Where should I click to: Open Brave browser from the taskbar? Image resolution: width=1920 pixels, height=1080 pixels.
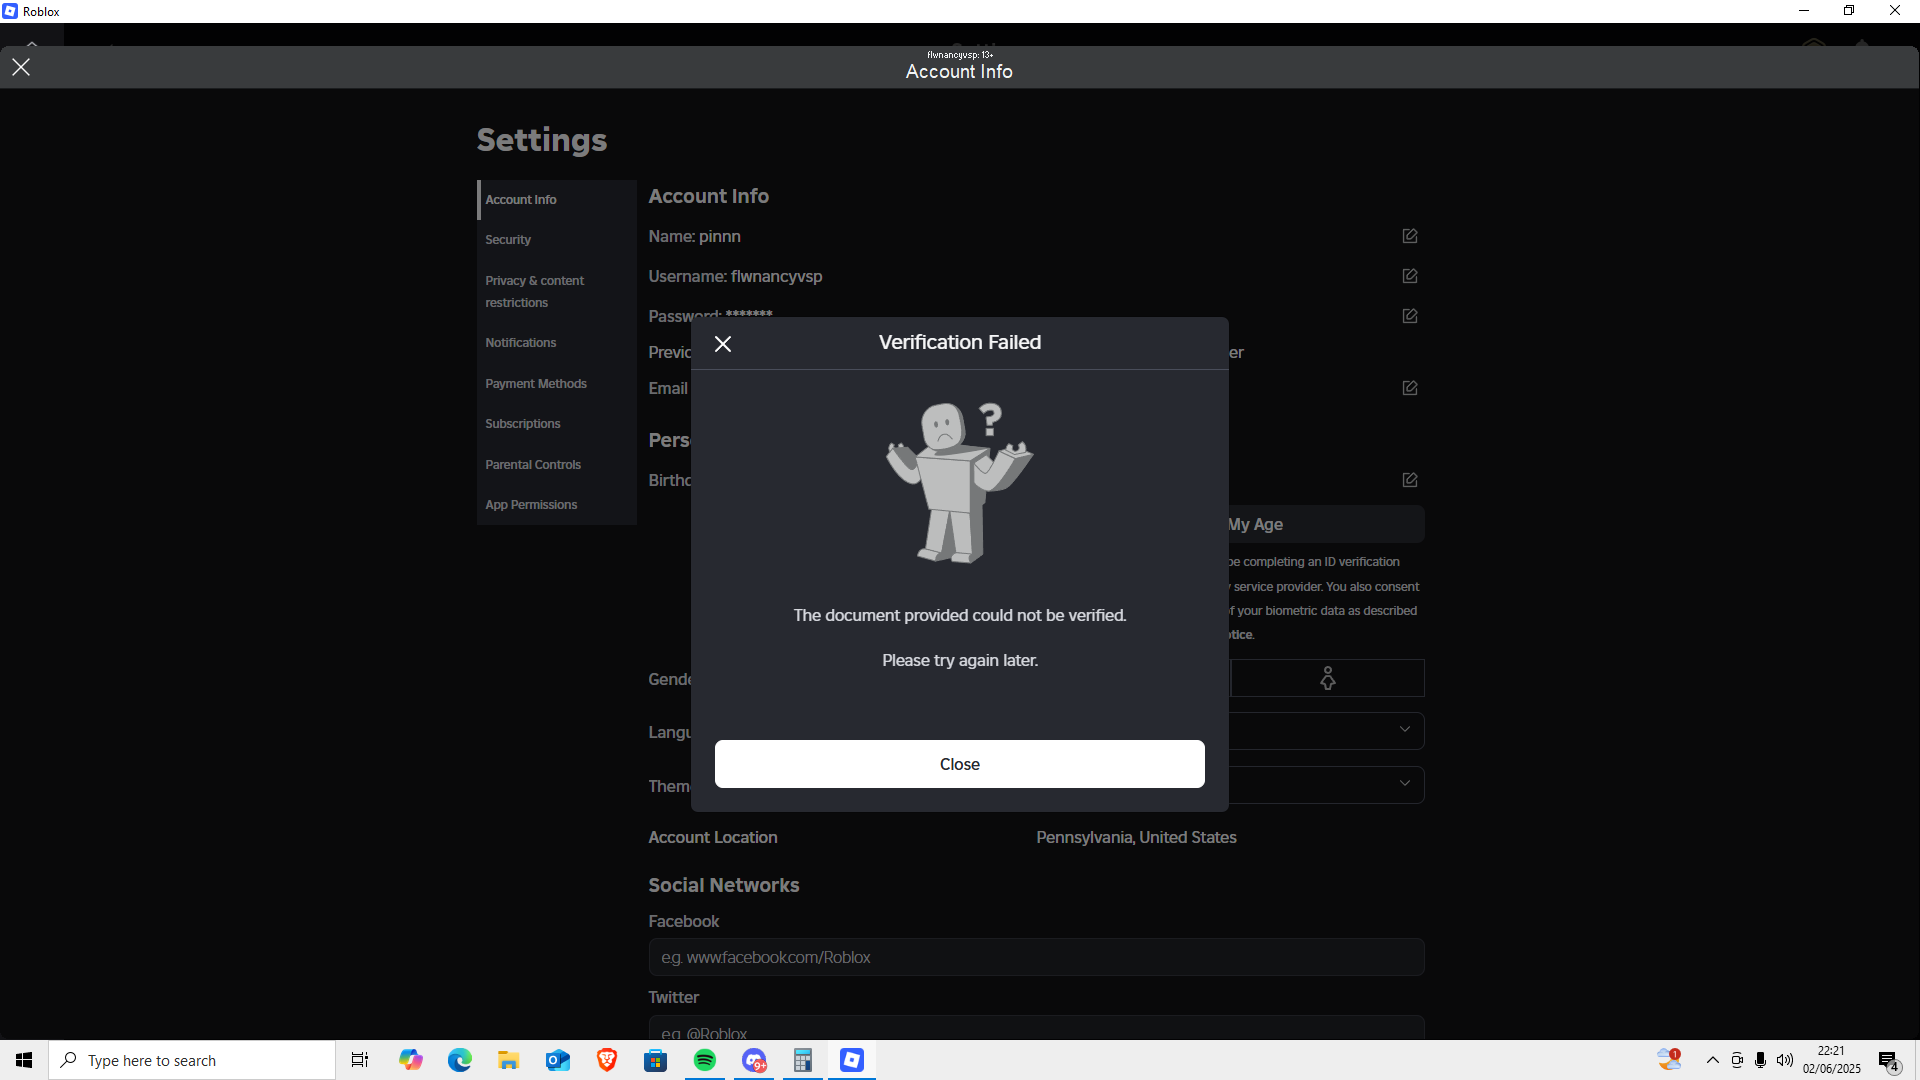[607, 1060]
